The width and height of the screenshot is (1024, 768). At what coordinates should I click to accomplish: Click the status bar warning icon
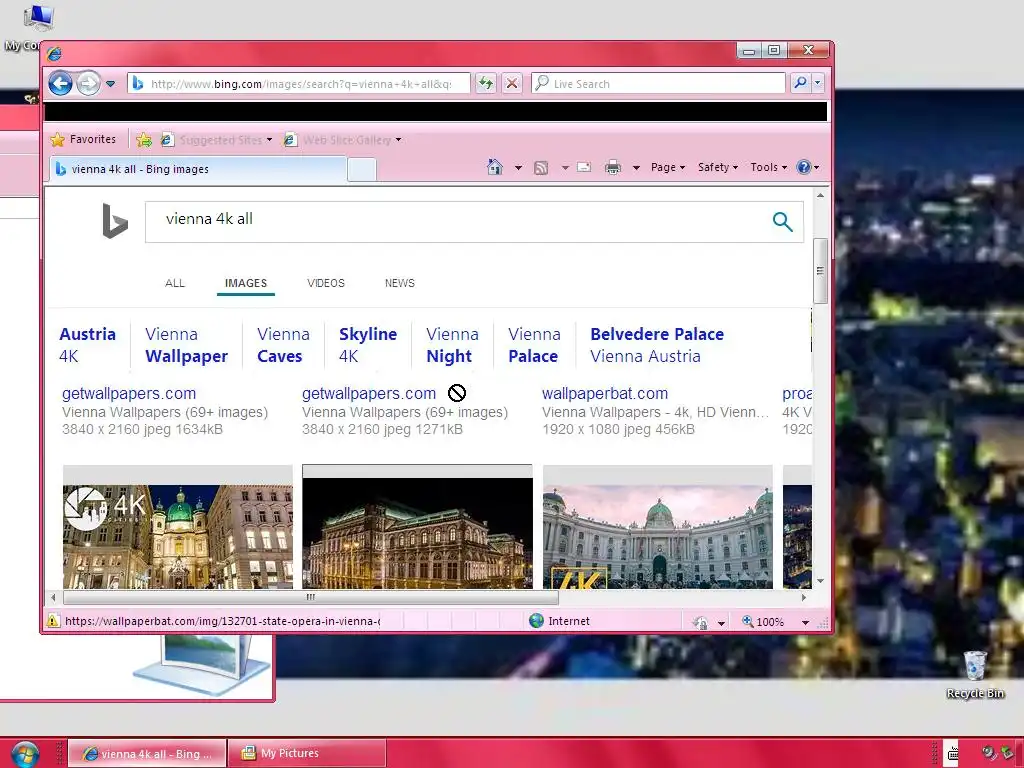(53, 621)
